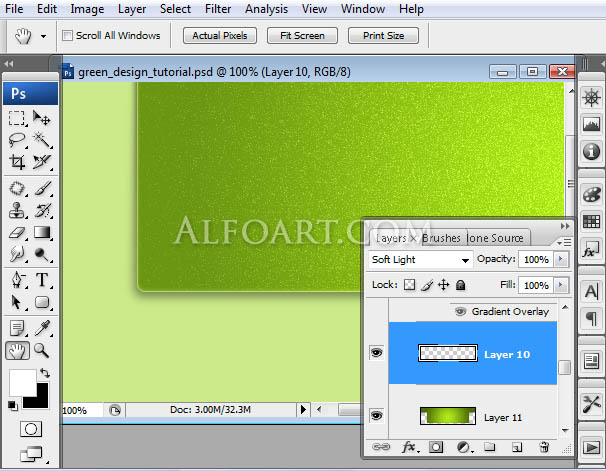The image size is (606, 471).
Task: Select the Magic Wand tool
Action: [41, 140]
